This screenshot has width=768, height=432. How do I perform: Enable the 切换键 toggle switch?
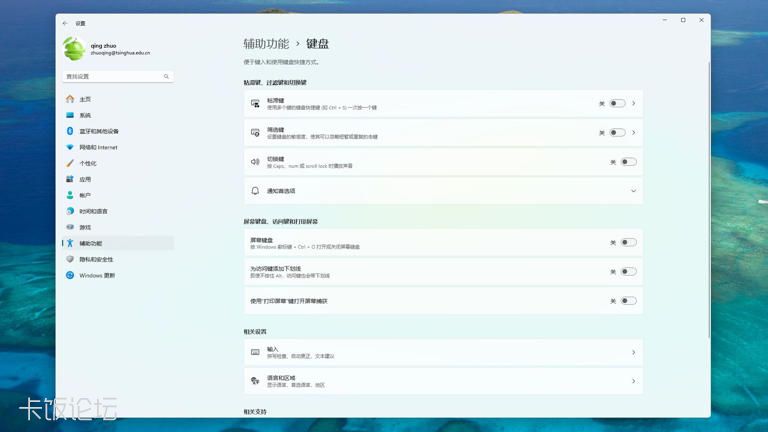tap(627, 161)
